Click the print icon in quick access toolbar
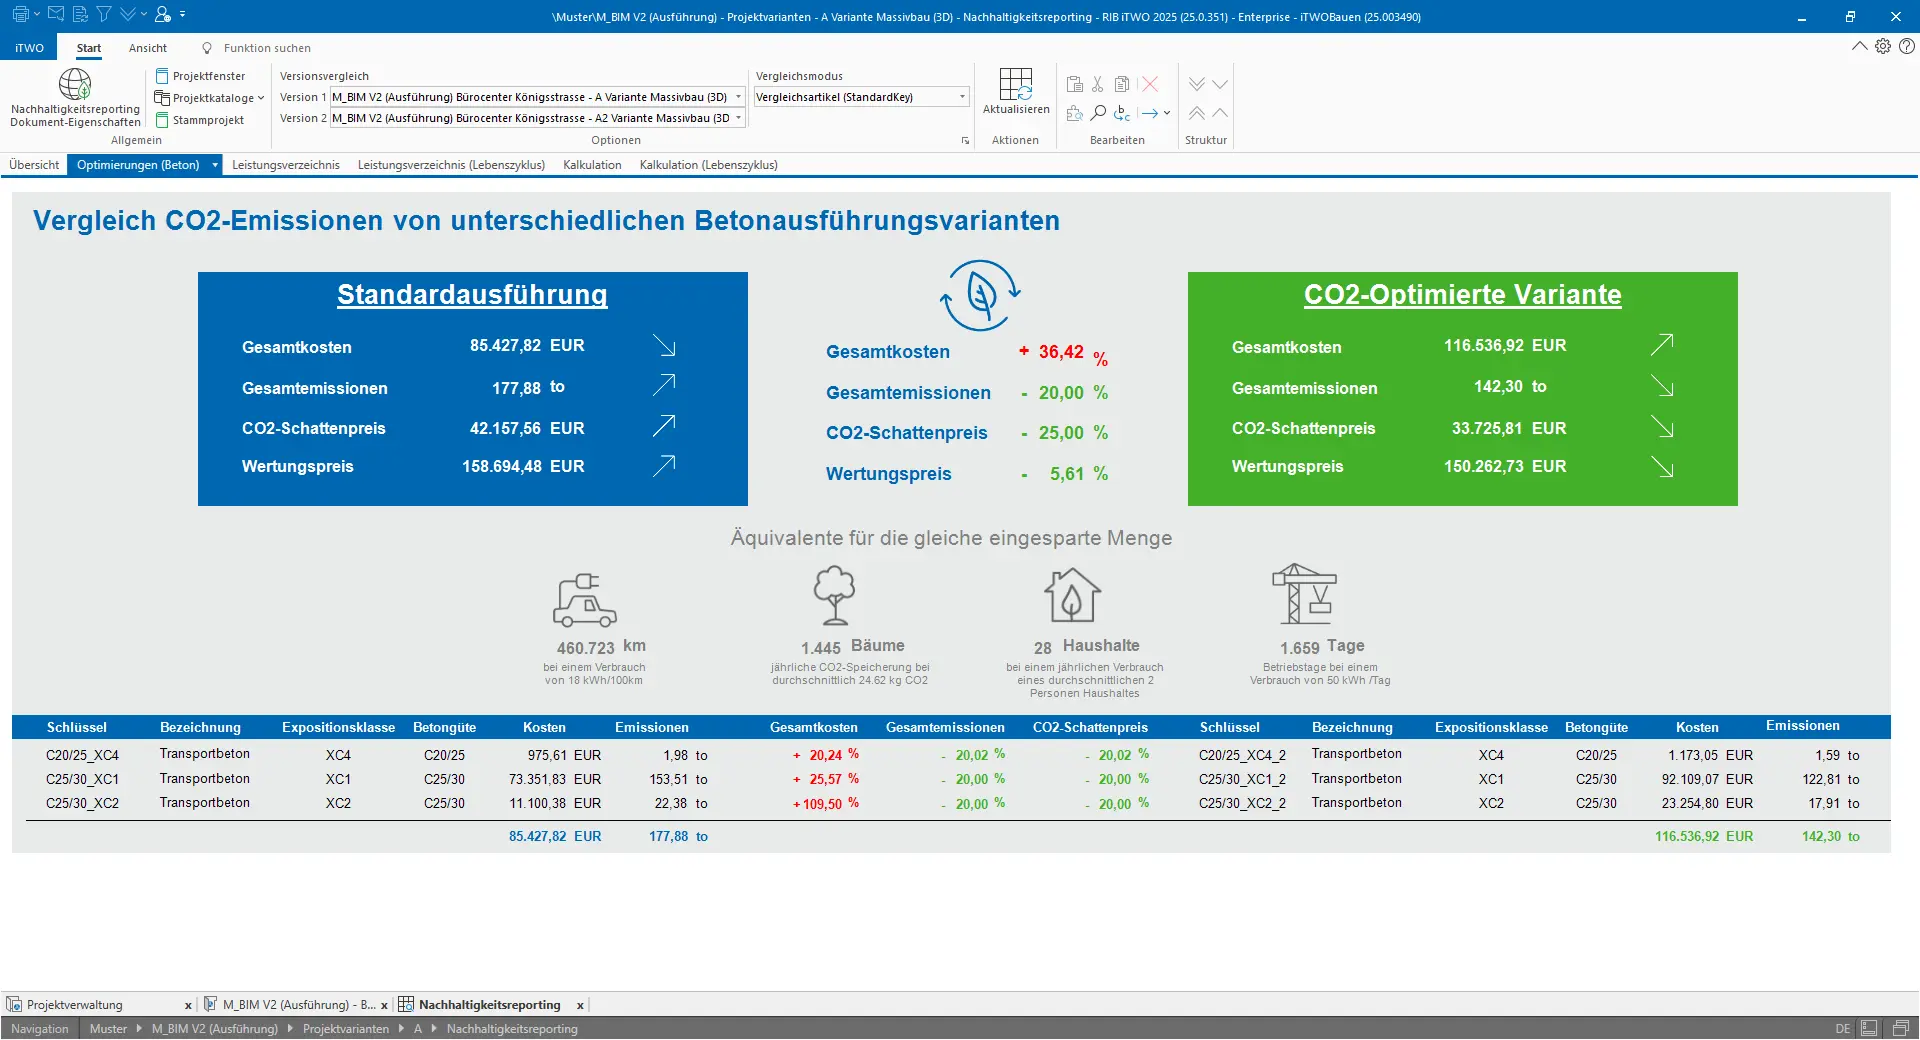This screenshot has height=1040, width=1920. 20,15
